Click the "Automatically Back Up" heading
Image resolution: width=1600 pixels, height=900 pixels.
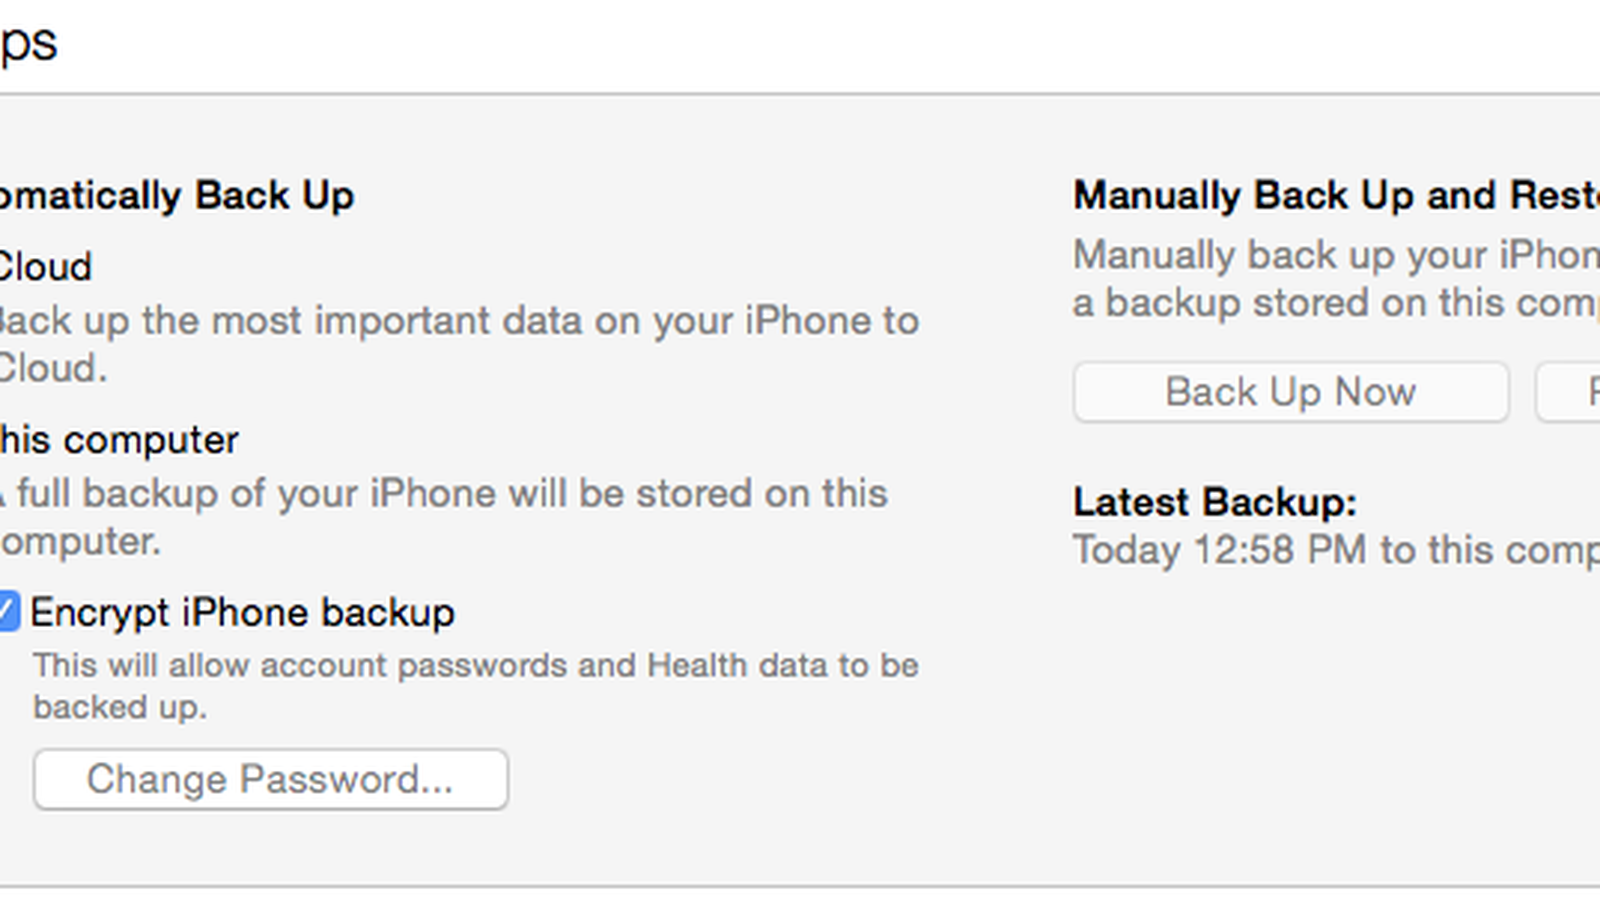(x=176, y=195)
